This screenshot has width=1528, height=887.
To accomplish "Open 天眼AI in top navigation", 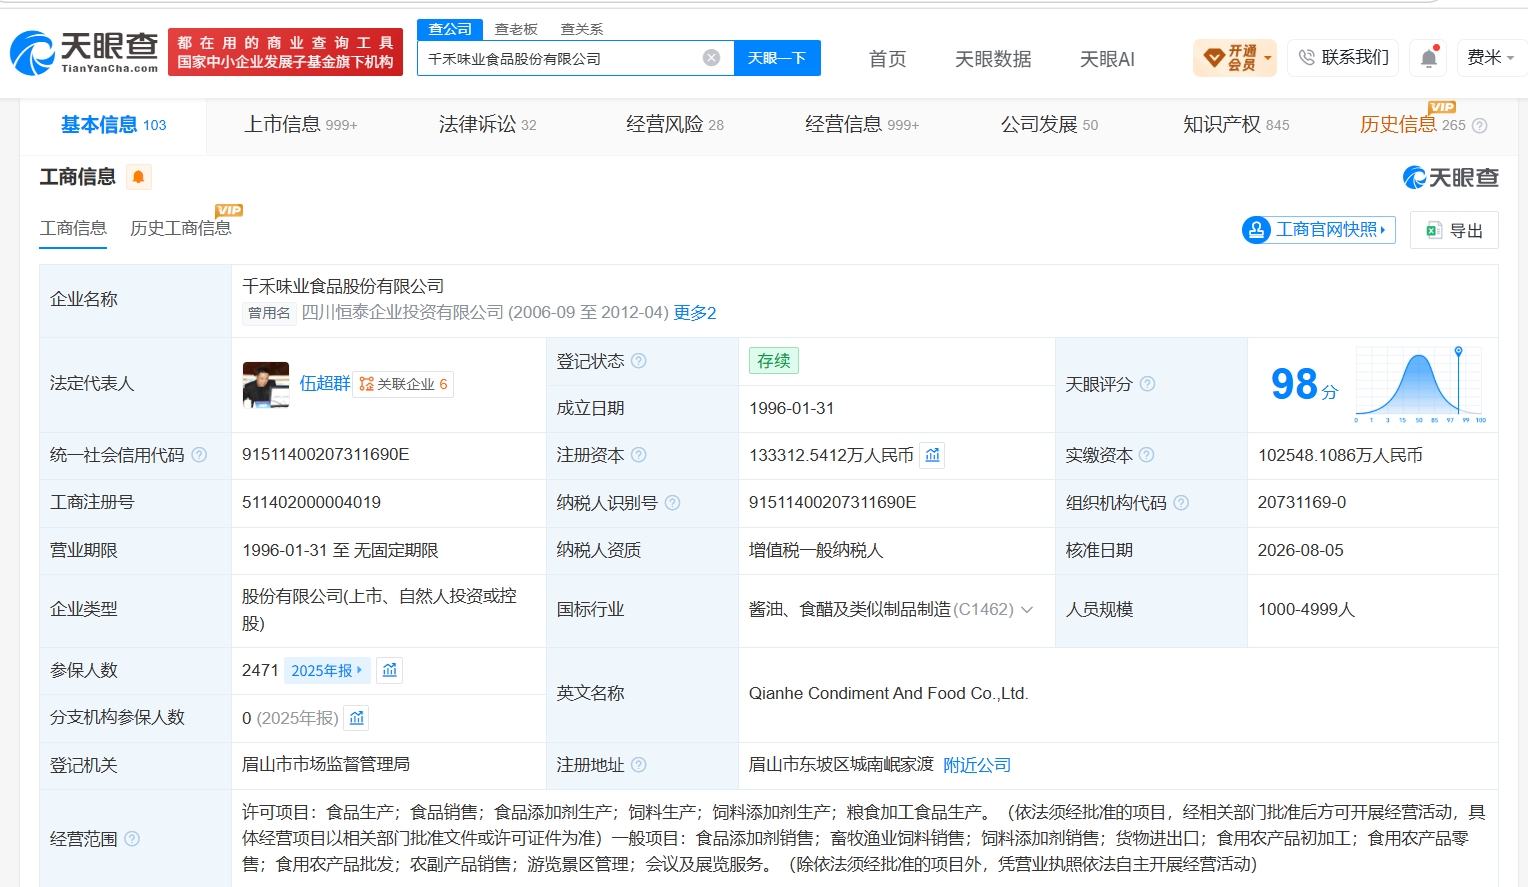I will click(x=1107, y=59).
